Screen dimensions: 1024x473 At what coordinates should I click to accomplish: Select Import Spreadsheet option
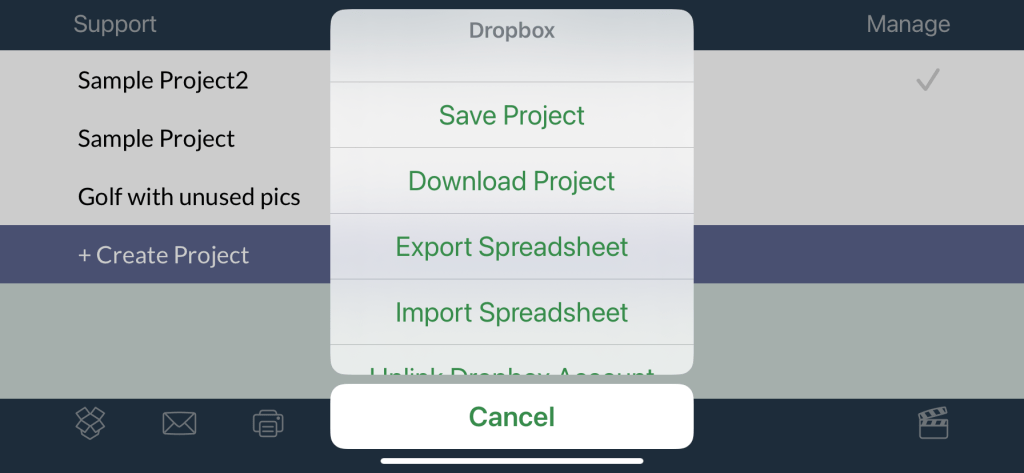pyautogui.click(x=512, y=312)
